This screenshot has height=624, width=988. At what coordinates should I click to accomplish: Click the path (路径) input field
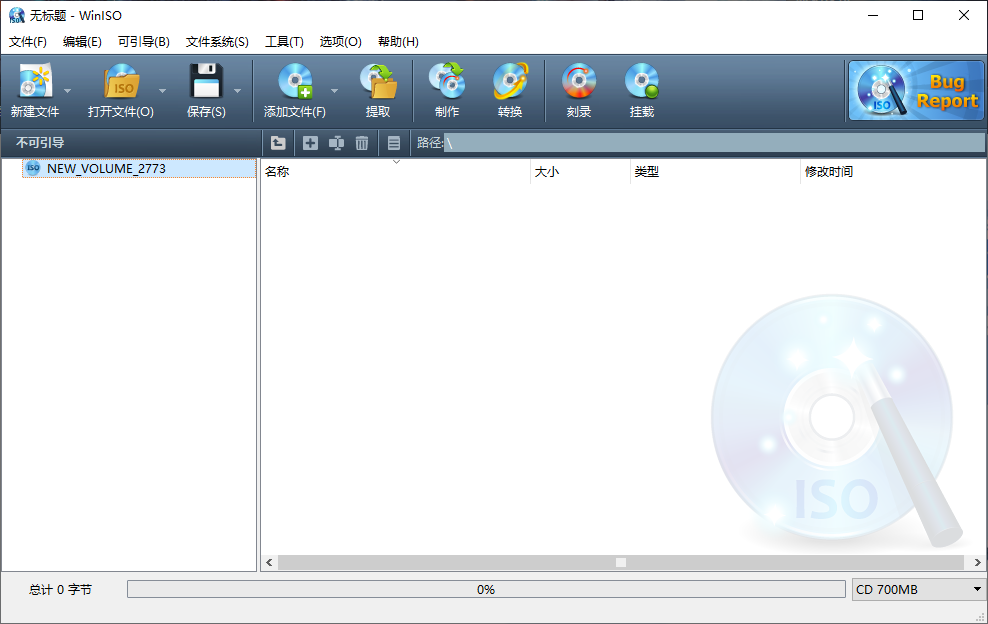[x=714, y=143]
